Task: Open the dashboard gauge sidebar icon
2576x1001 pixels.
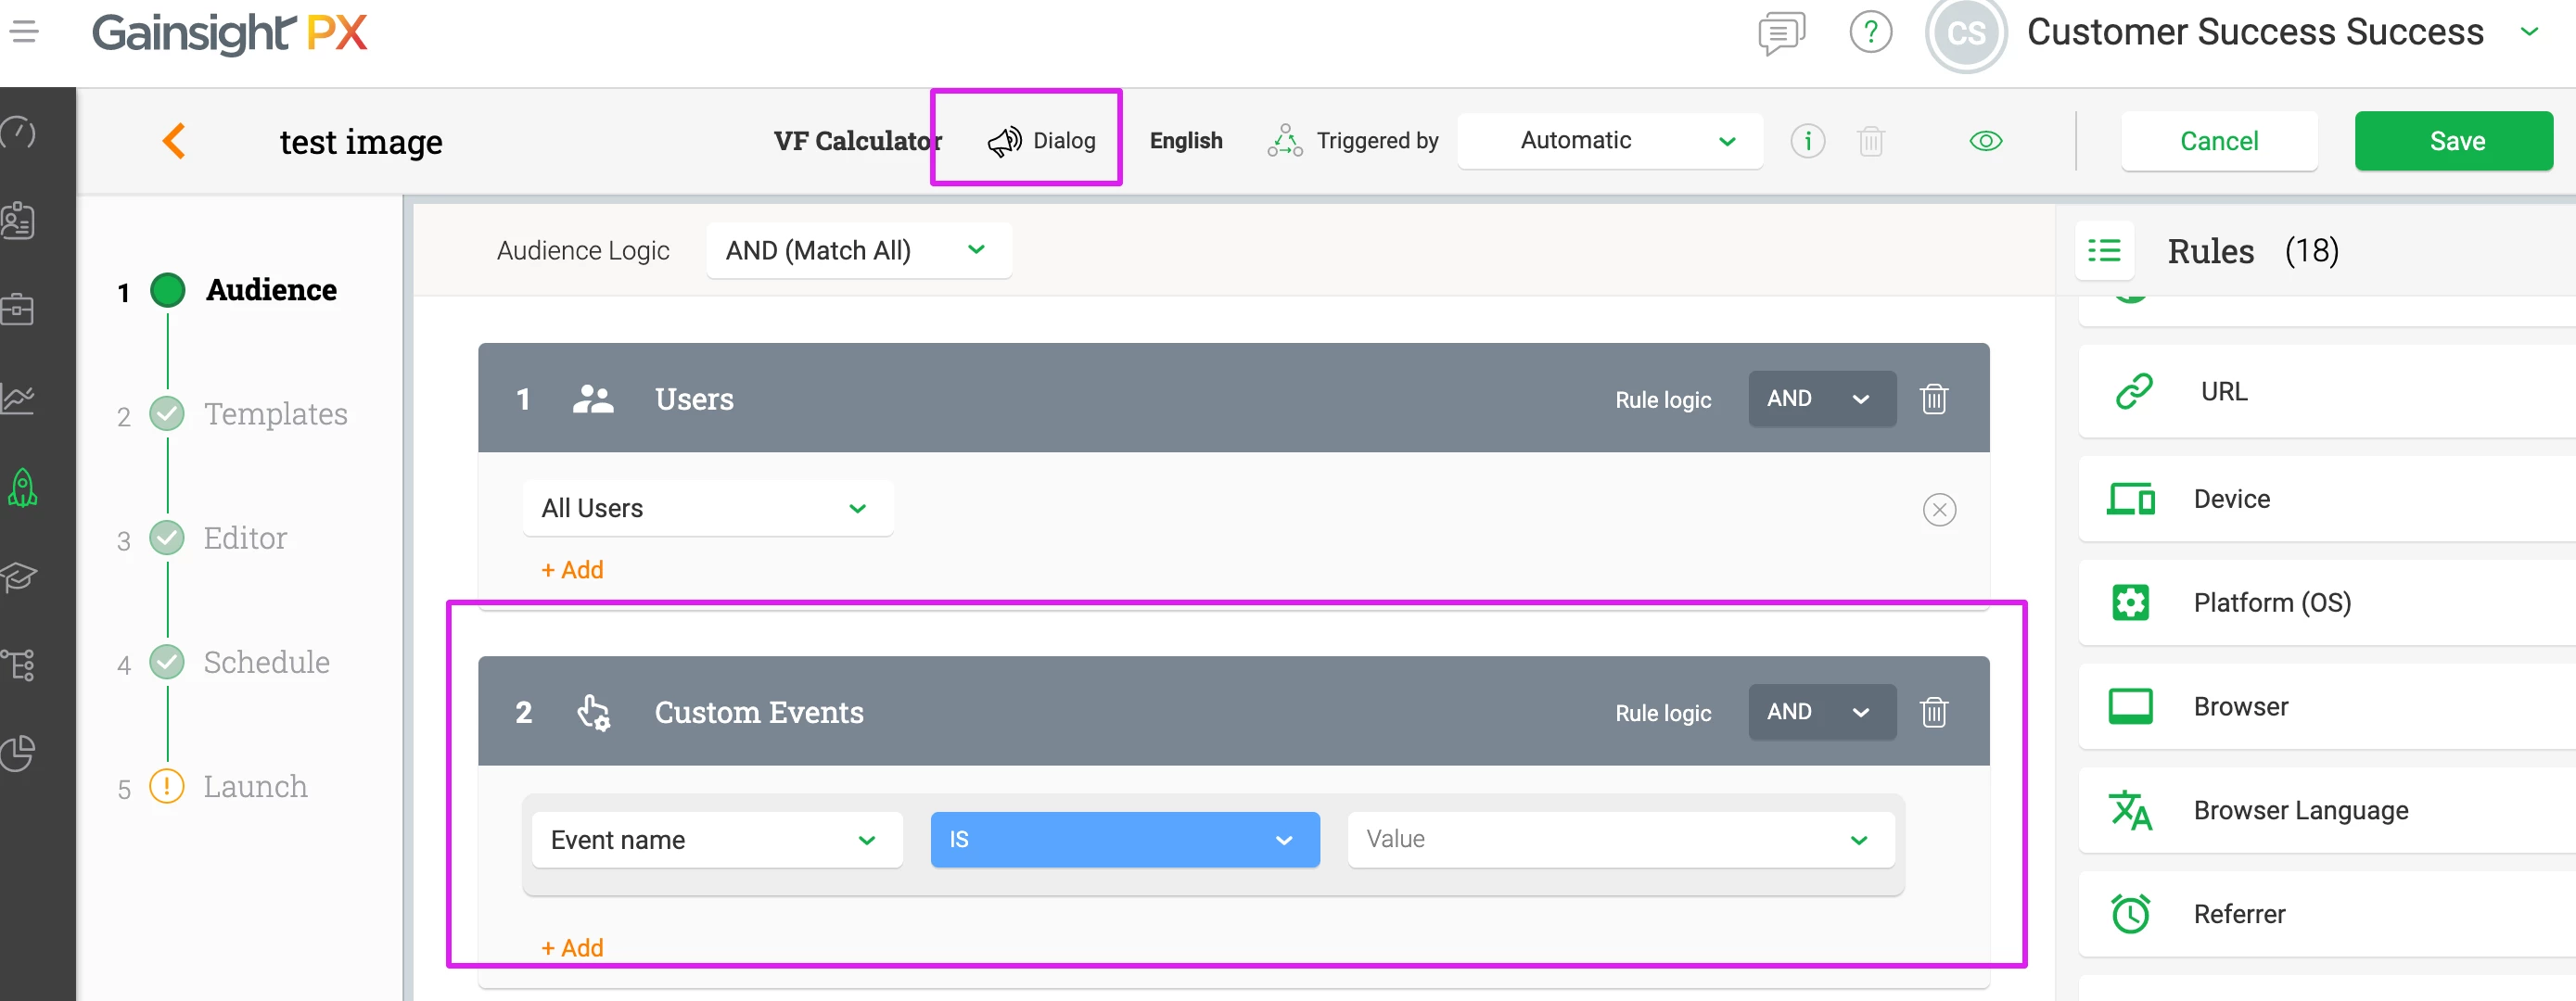Action: (19, 132)
